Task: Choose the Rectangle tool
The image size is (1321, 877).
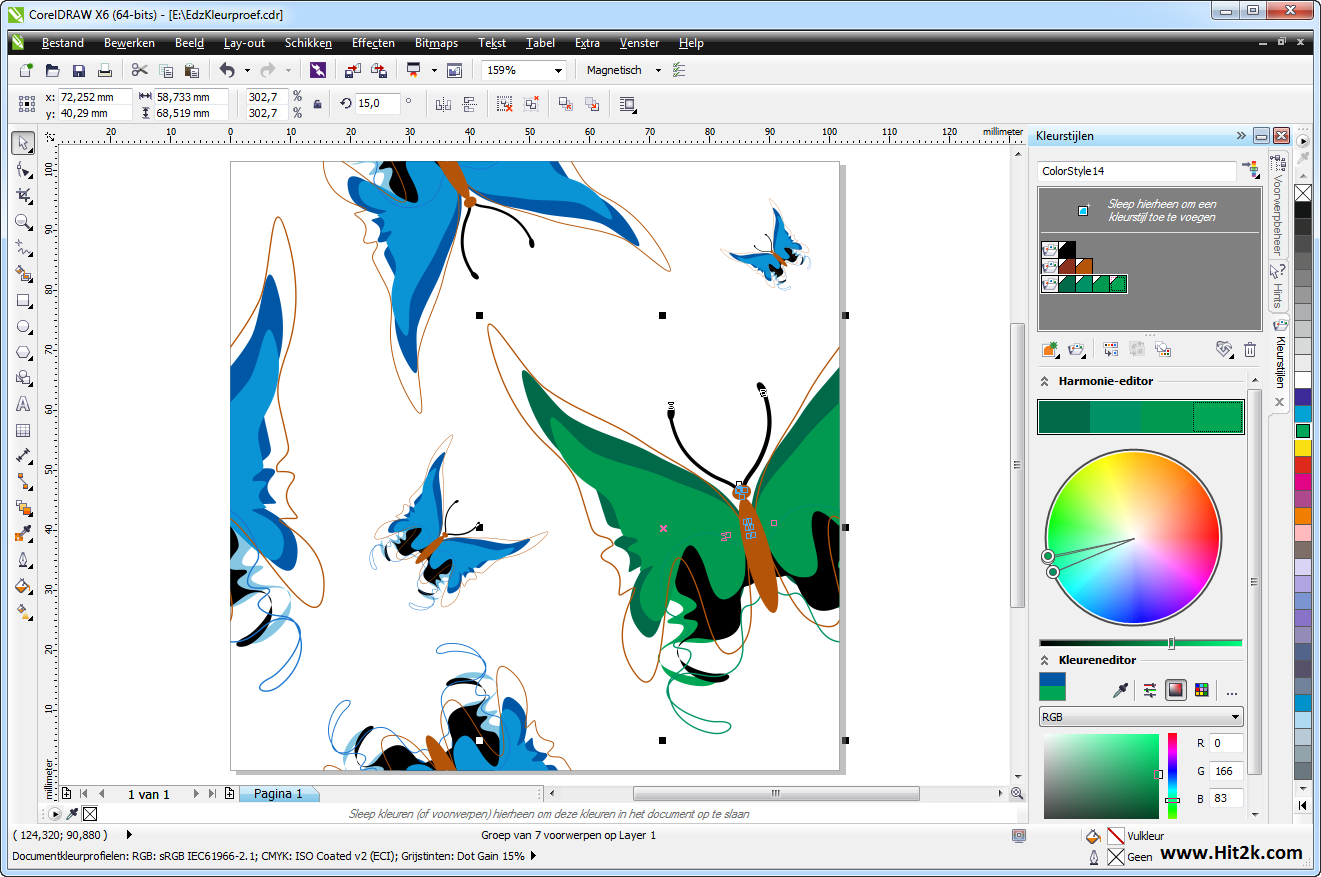Action: [x=23, y=300]
